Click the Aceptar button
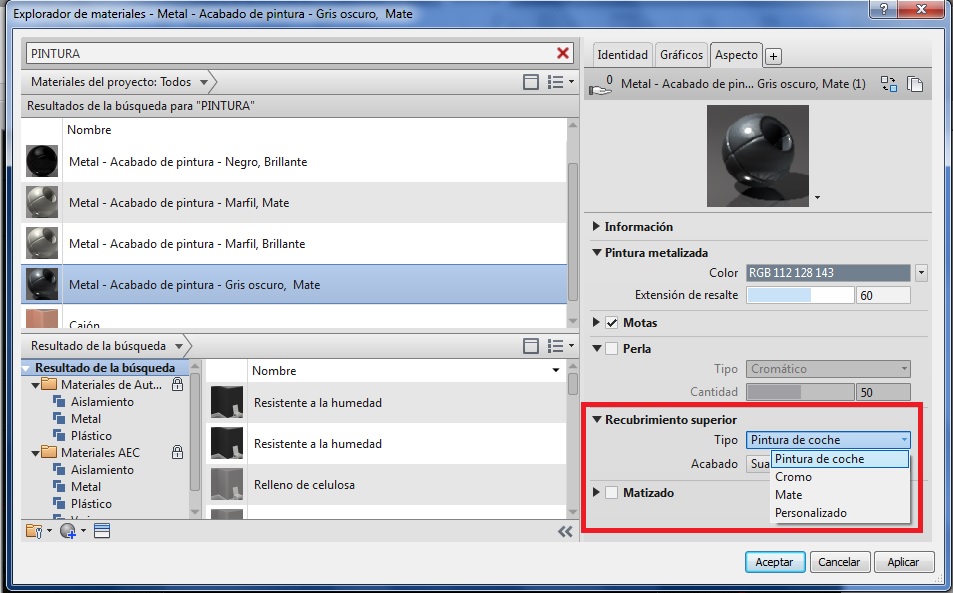The width and height of the screenshot is (953, 593). [x=774, y=562]
